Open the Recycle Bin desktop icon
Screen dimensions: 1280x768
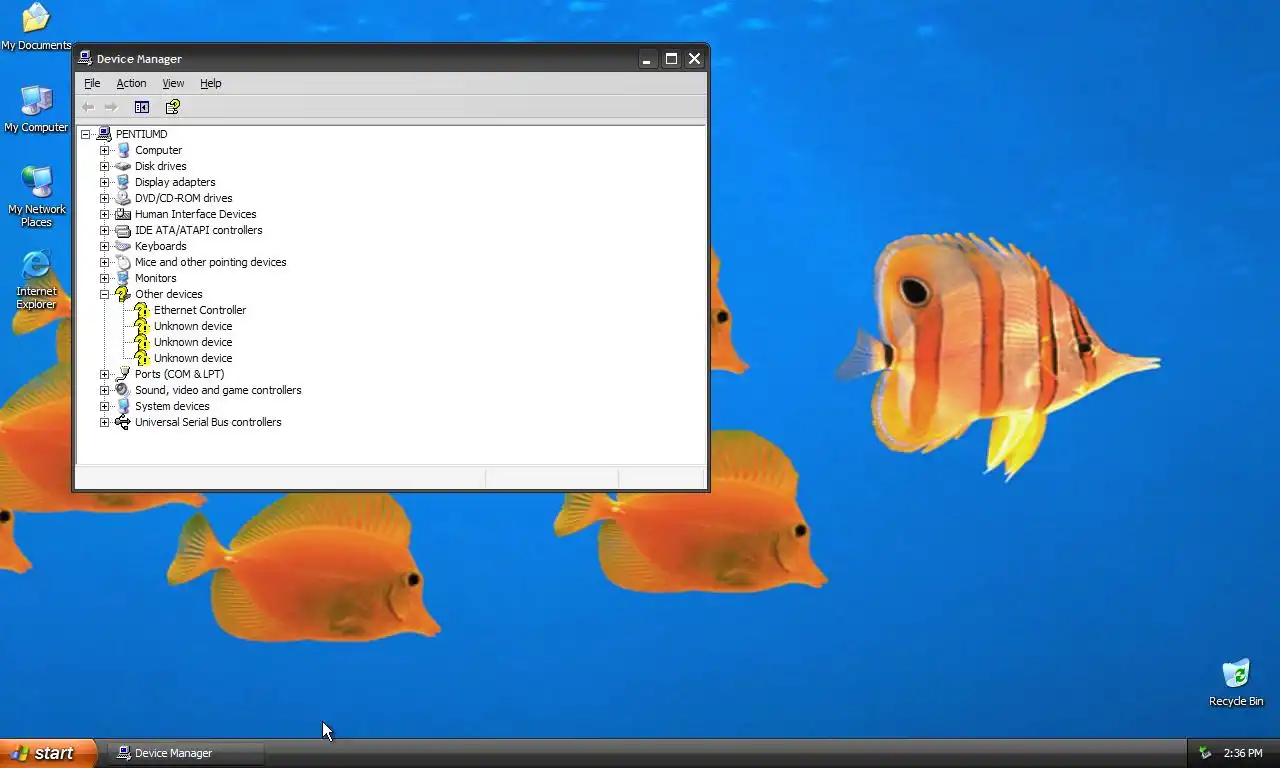click(x=1236, y=683)
